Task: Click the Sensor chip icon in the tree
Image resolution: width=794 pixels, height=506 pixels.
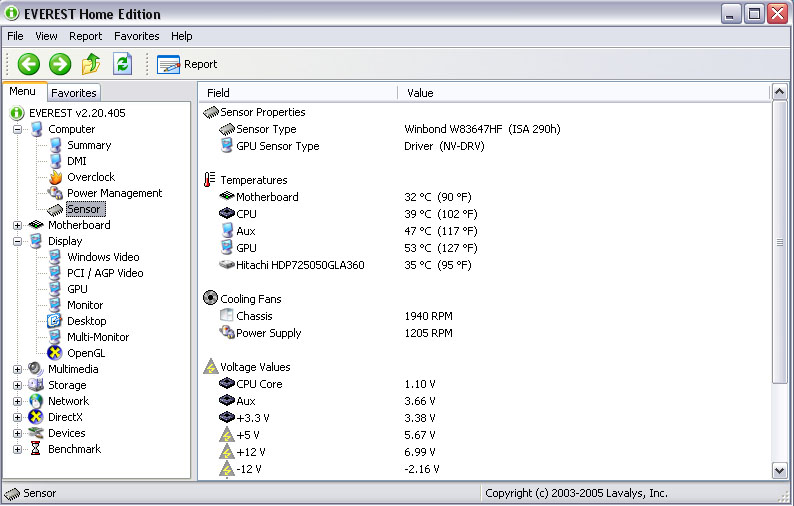Action: point(55,210)
